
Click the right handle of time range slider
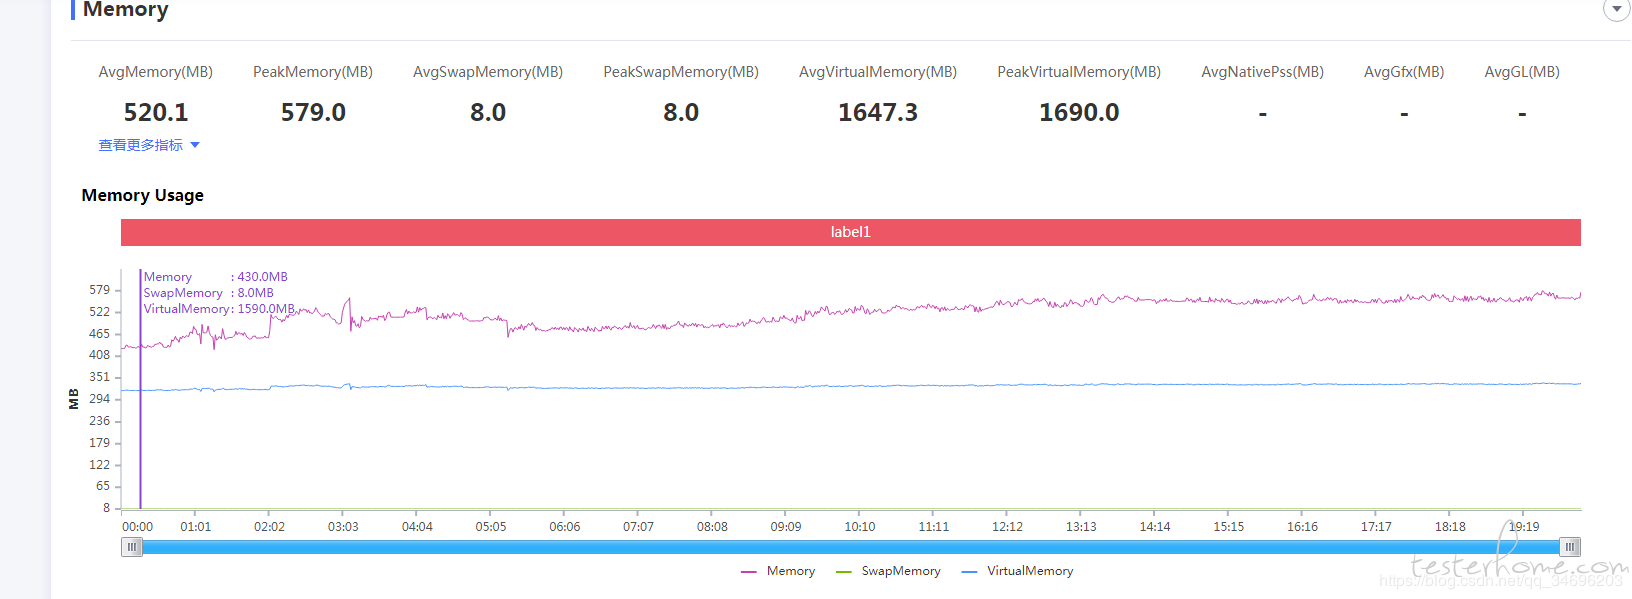(1570, 547)
